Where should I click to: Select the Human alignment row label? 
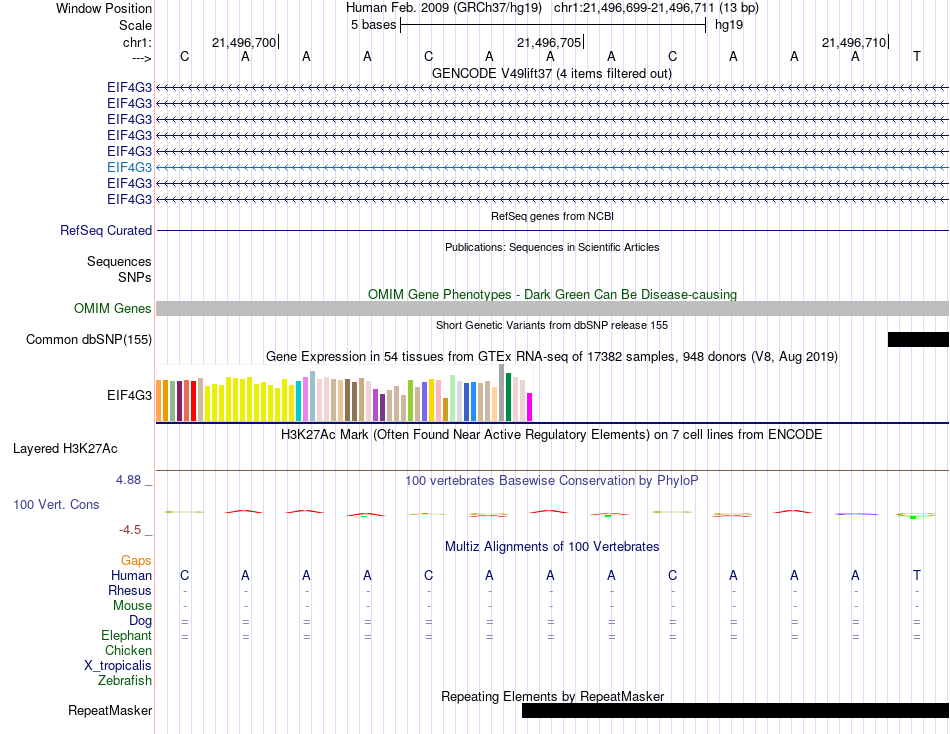pyautogui.click(x=131, y=575)
